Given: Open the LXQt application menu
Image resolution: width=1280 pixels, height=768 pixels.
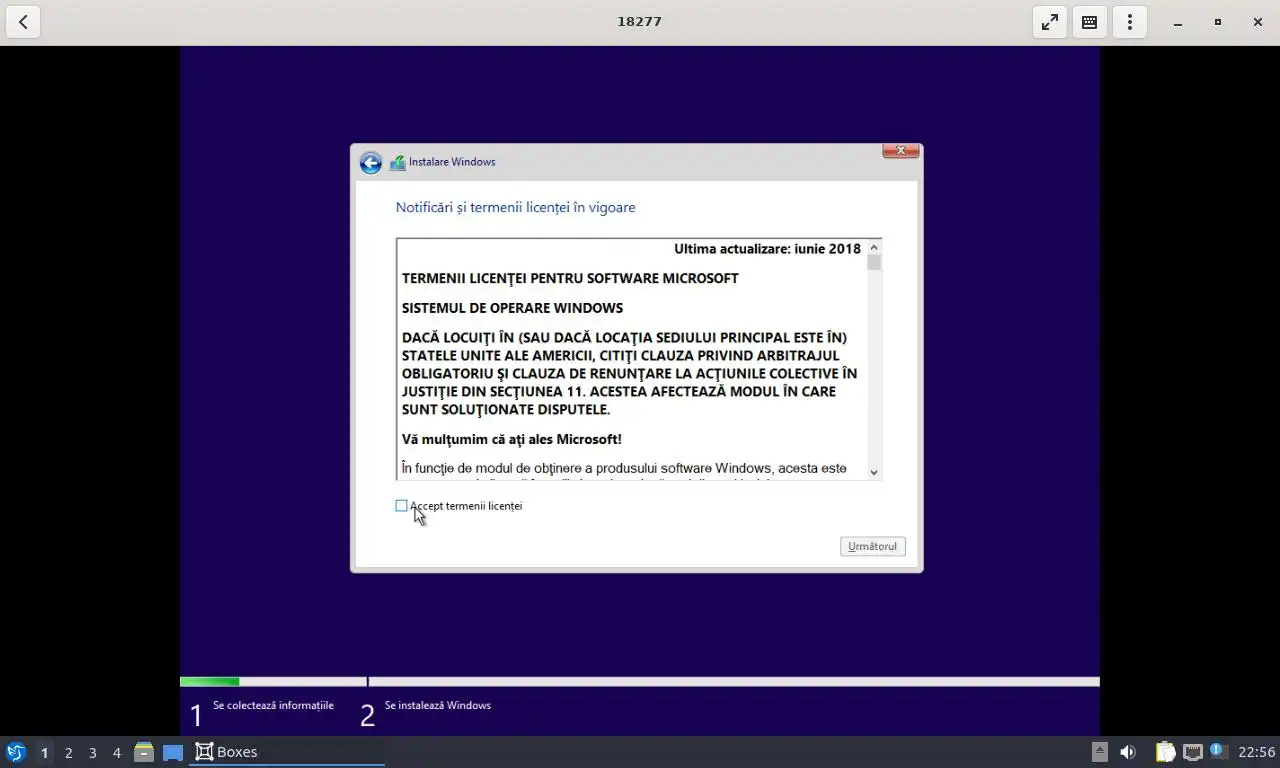Looking at the screenshot, I should pos(15,752).
